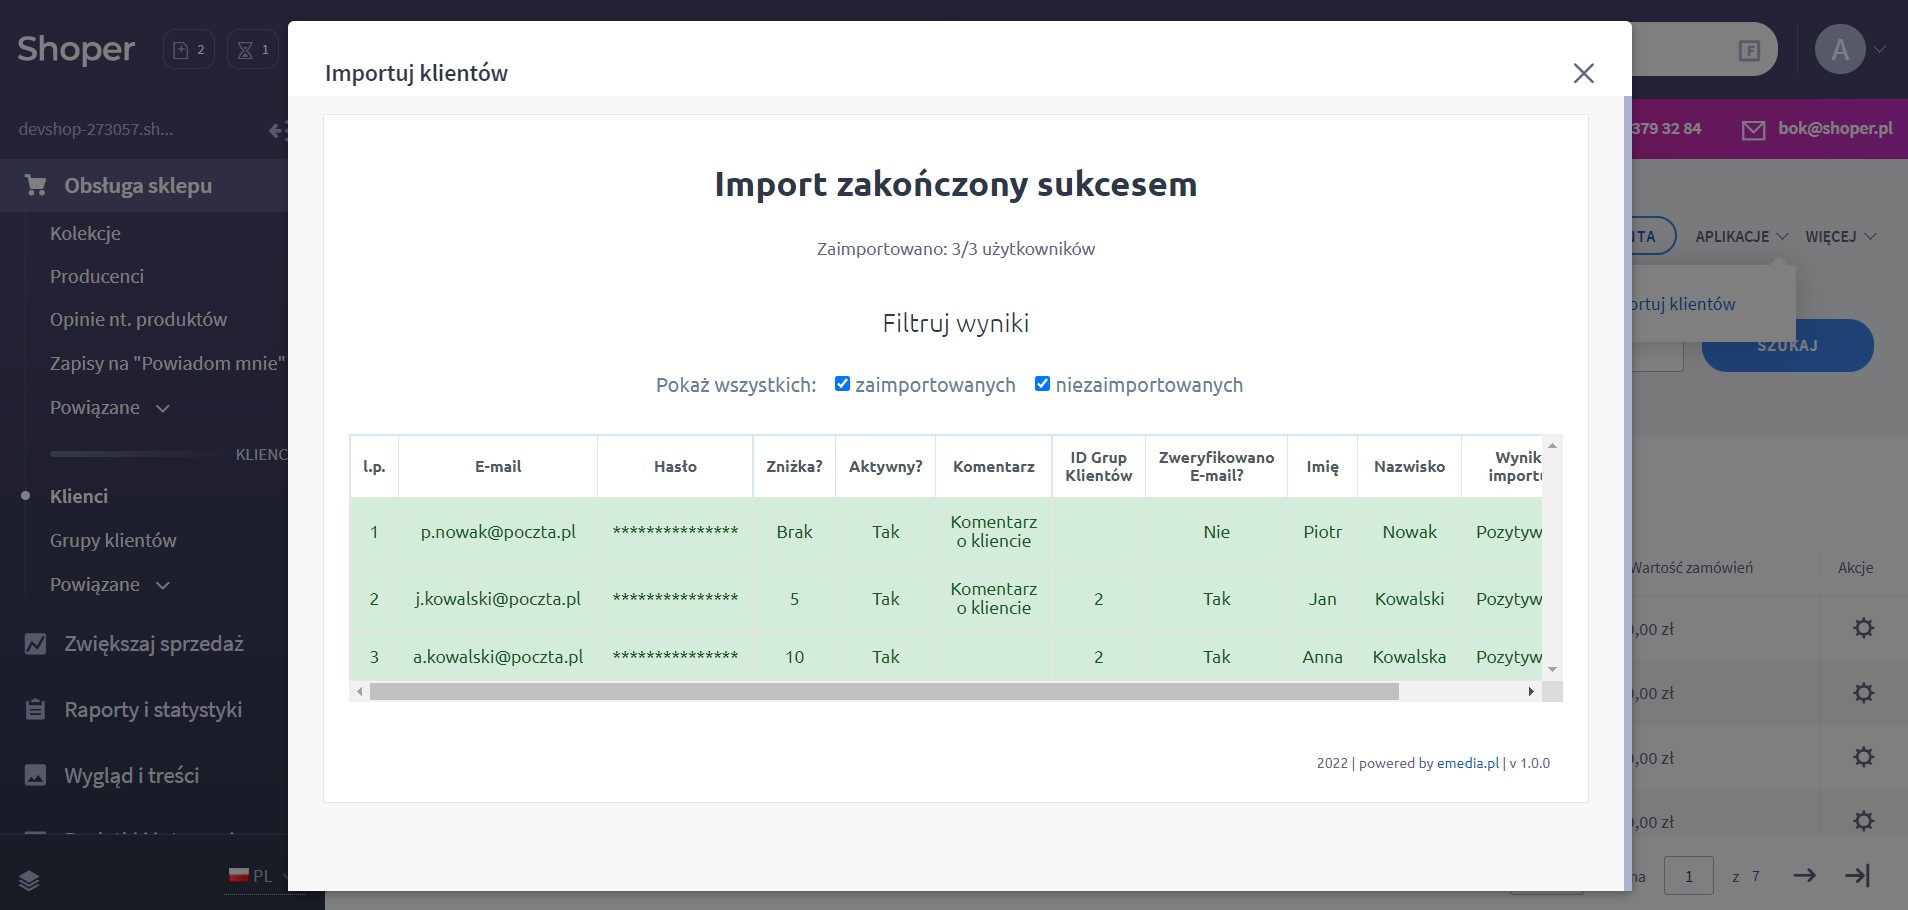Click the Shoper logo
1908x910 pixels.
(x=76, y=49)
